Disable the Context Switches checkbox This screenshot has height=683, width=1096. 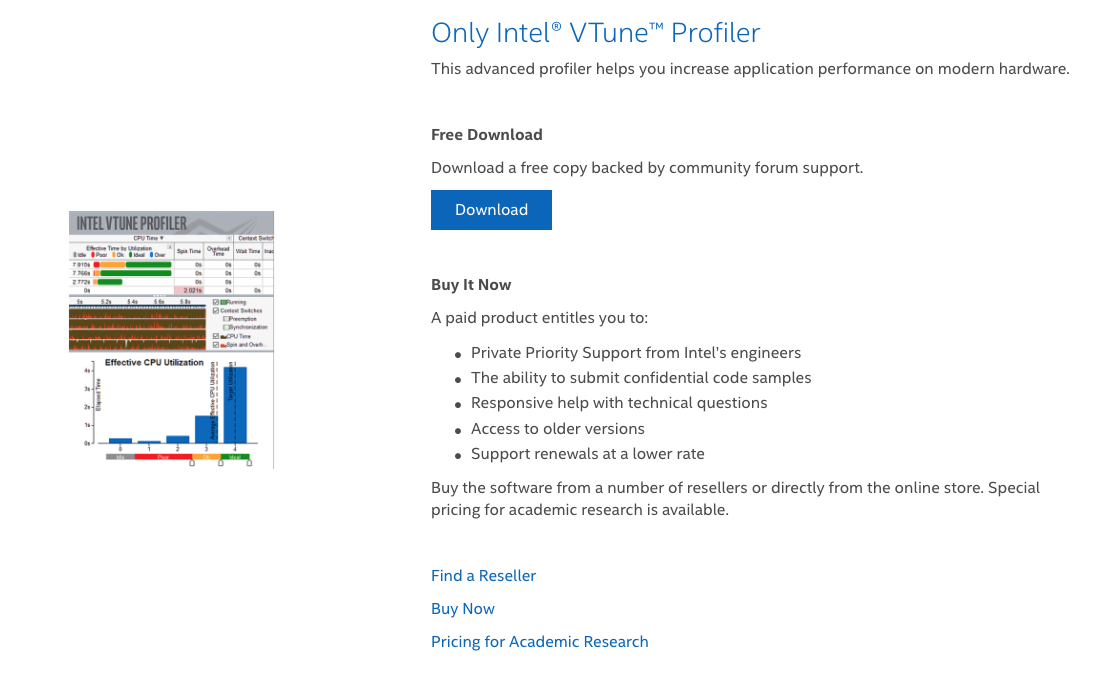click(216, 311)
